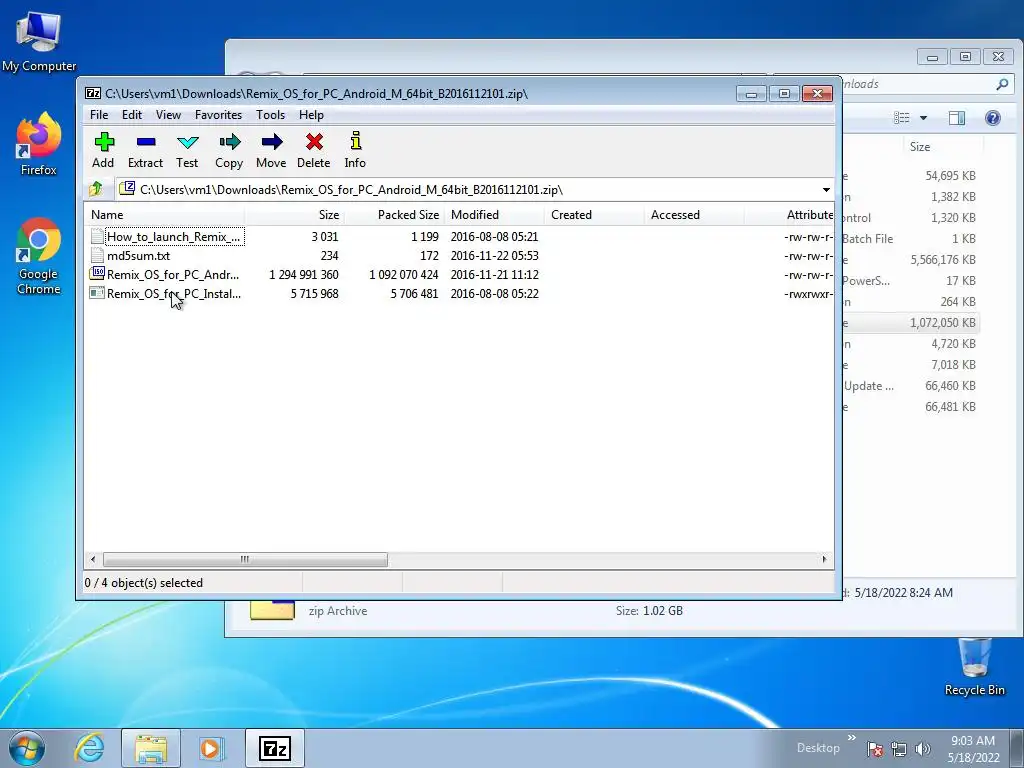
Task: Open Windows Explorer taskbar icon
Action: click(x=151, y=748)
